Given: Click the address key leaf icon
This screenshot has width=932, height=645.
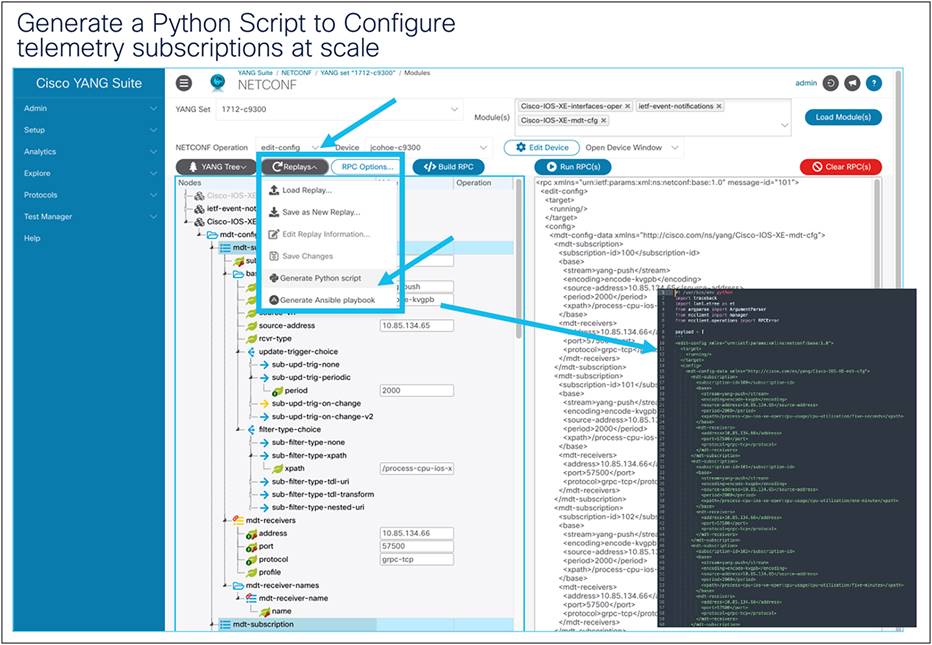Looking at the screenshot, I should tap(252, 534).
